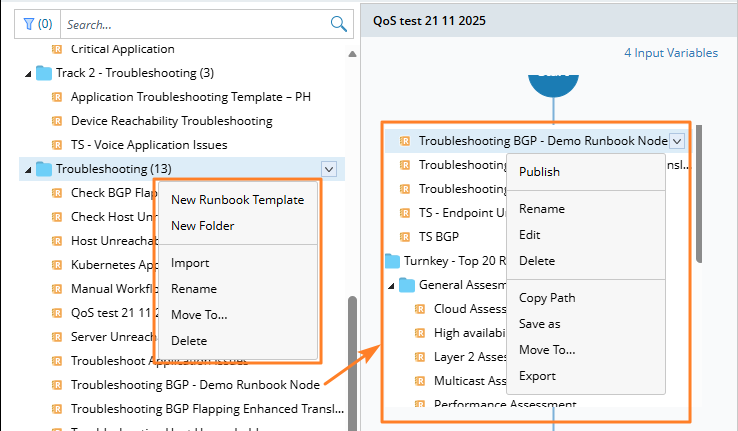Click the General Assessment folder icon
Screen dimensions: 738x431
pos(407,285)
